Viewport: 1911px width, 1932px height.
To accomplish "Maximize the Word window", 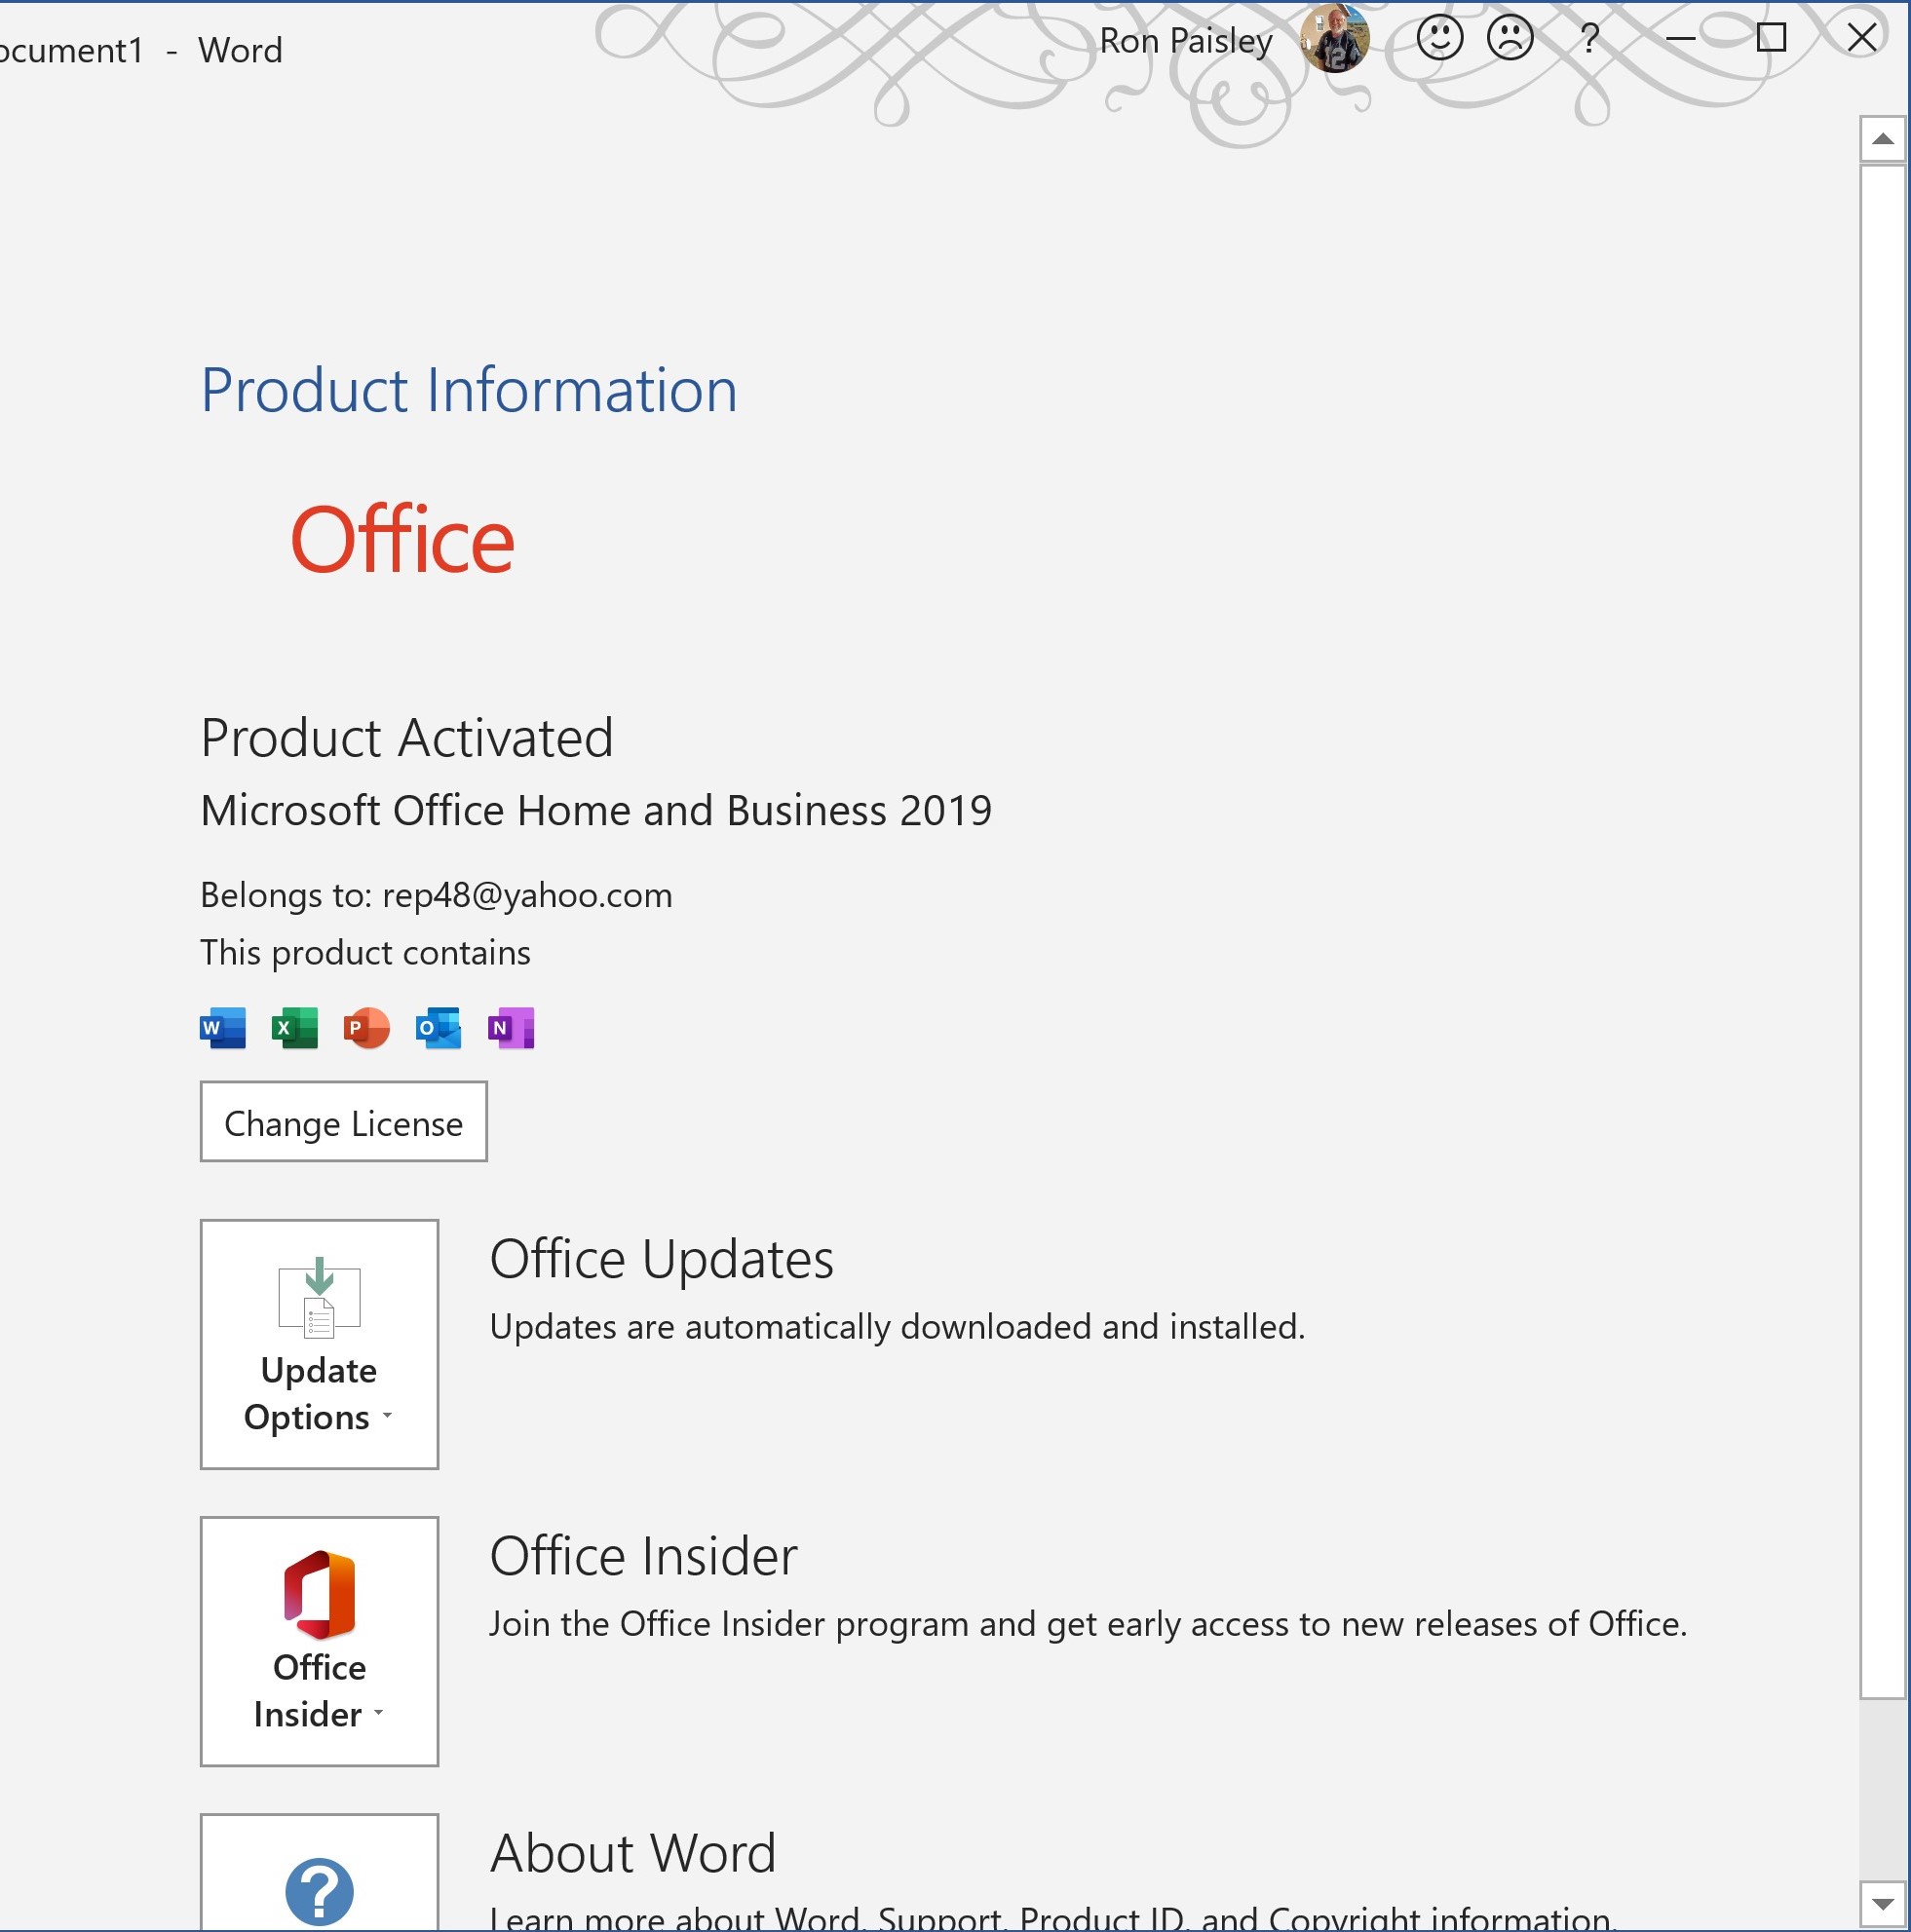I will click(x=1771, y=38).
